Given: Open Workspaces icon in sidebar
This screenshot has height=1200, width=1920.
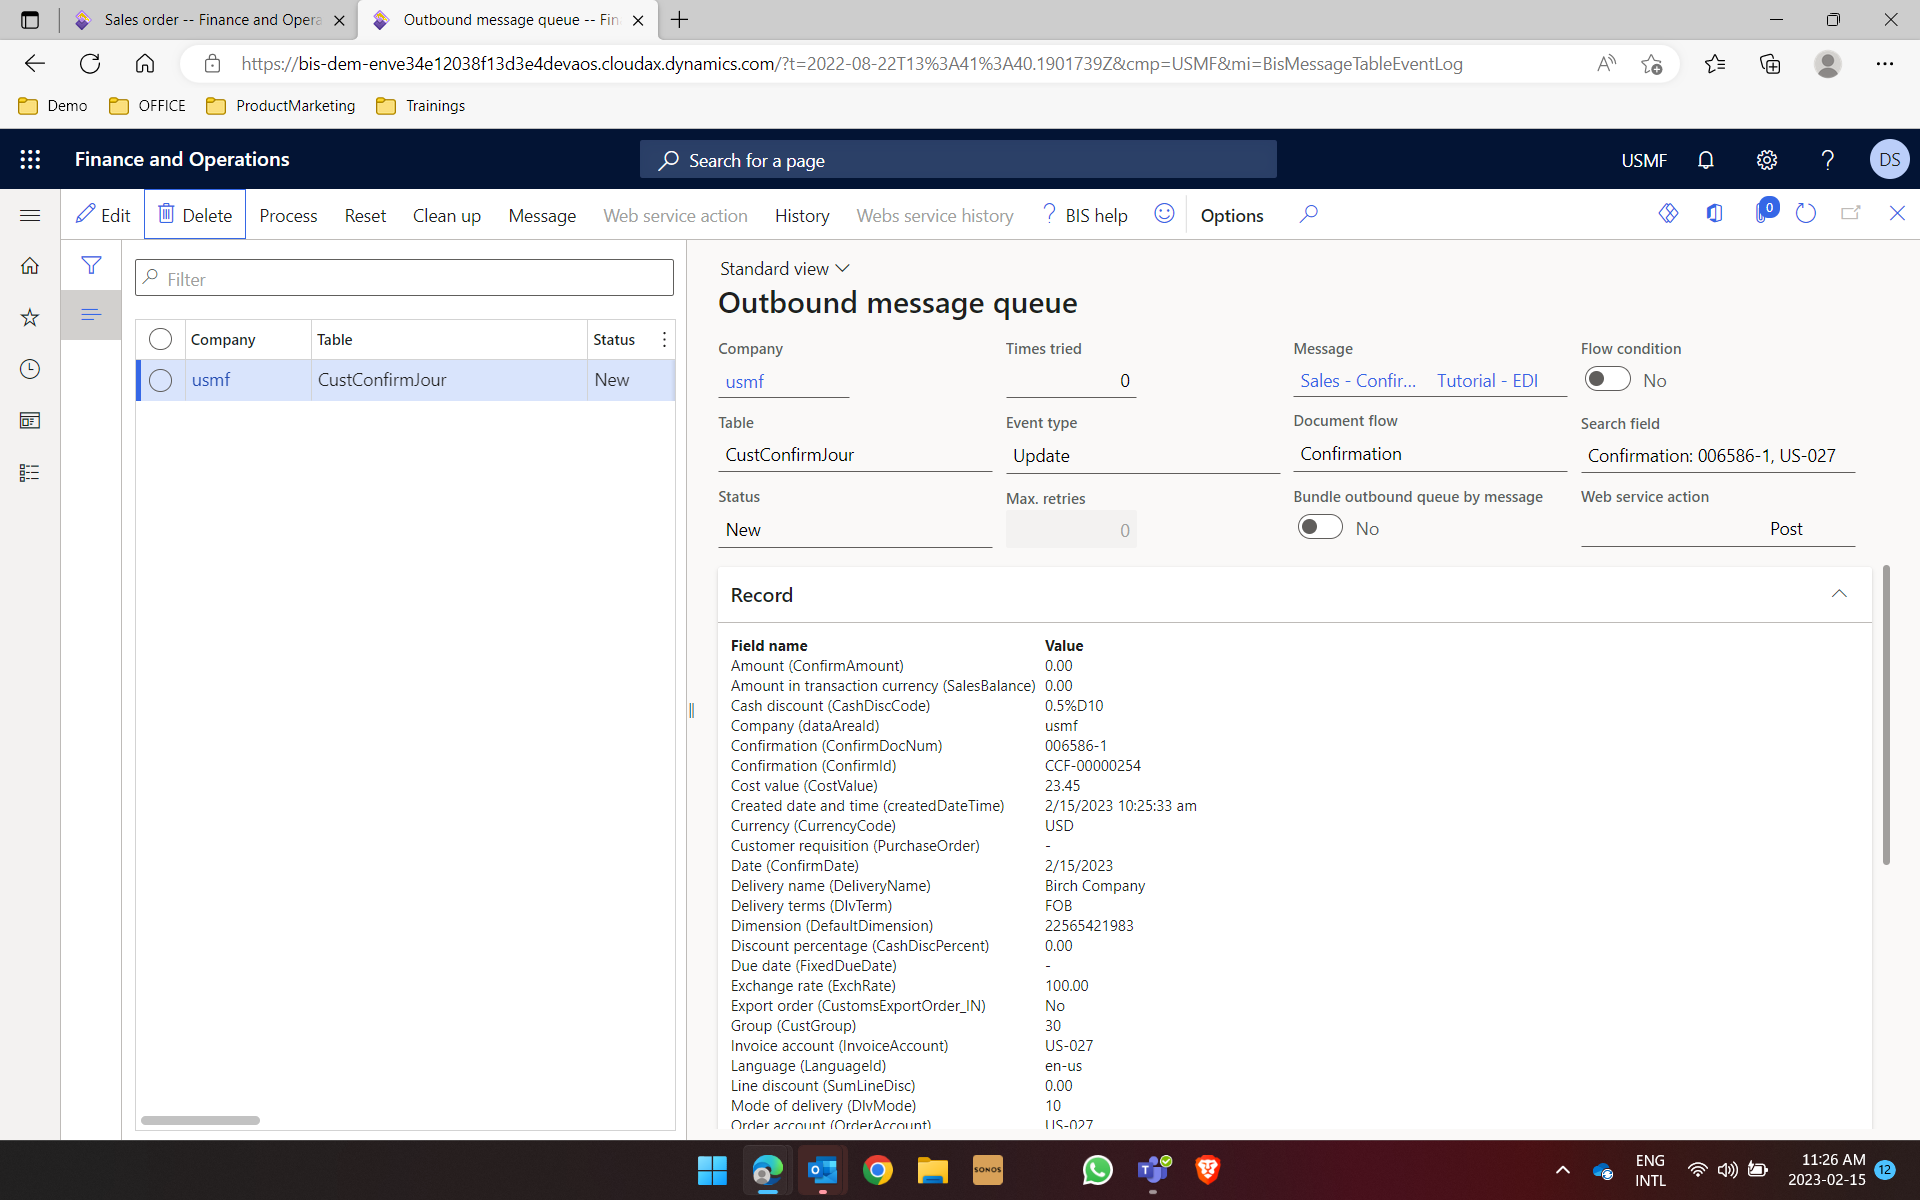Looking at the screenshot, I should point(30,421).
